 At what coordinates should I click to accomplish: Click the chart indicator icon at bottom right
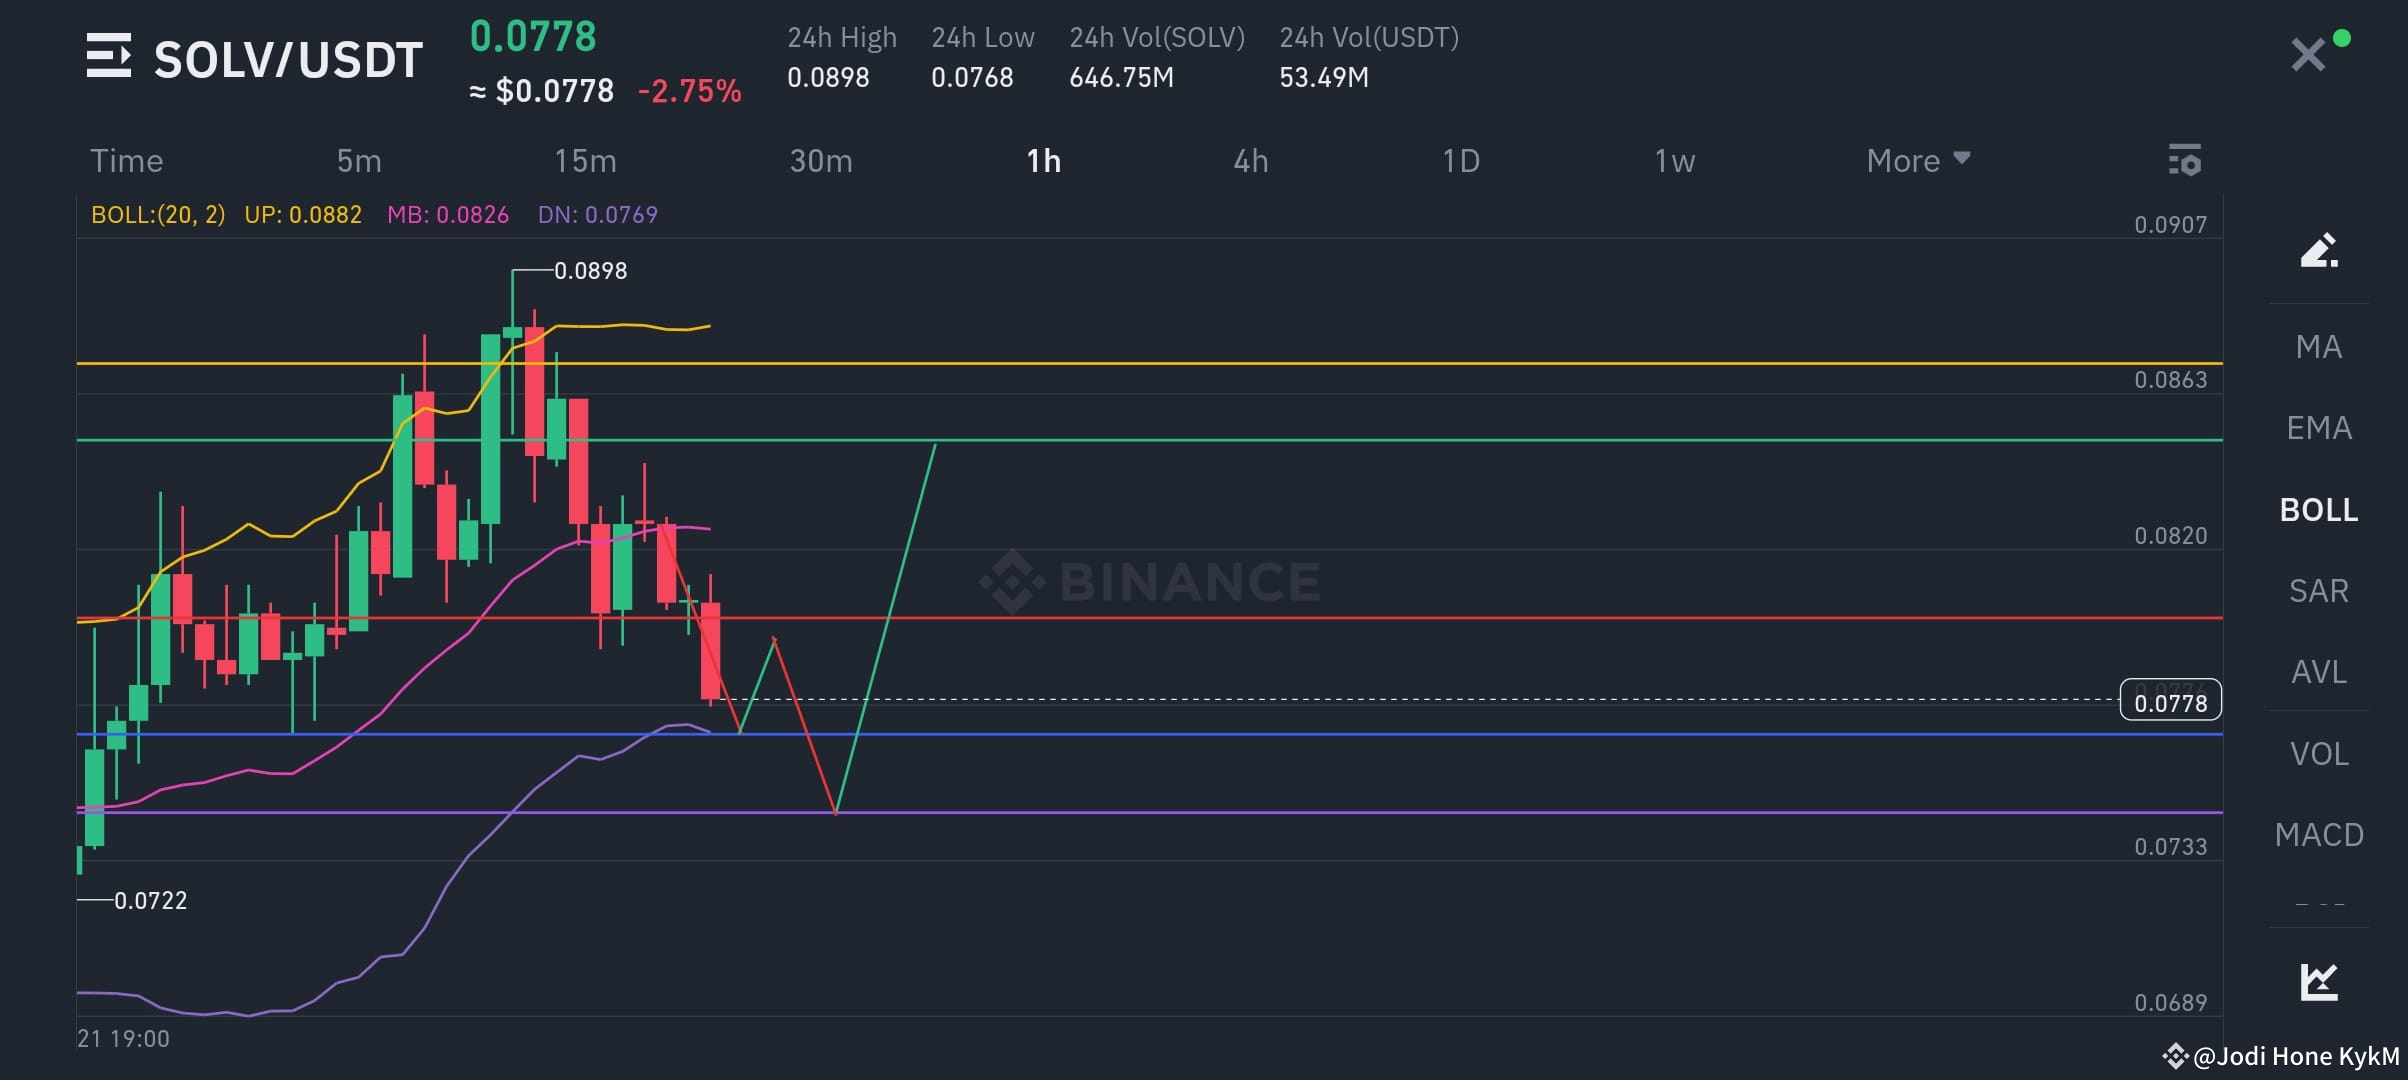click(x=2319, y=981)
